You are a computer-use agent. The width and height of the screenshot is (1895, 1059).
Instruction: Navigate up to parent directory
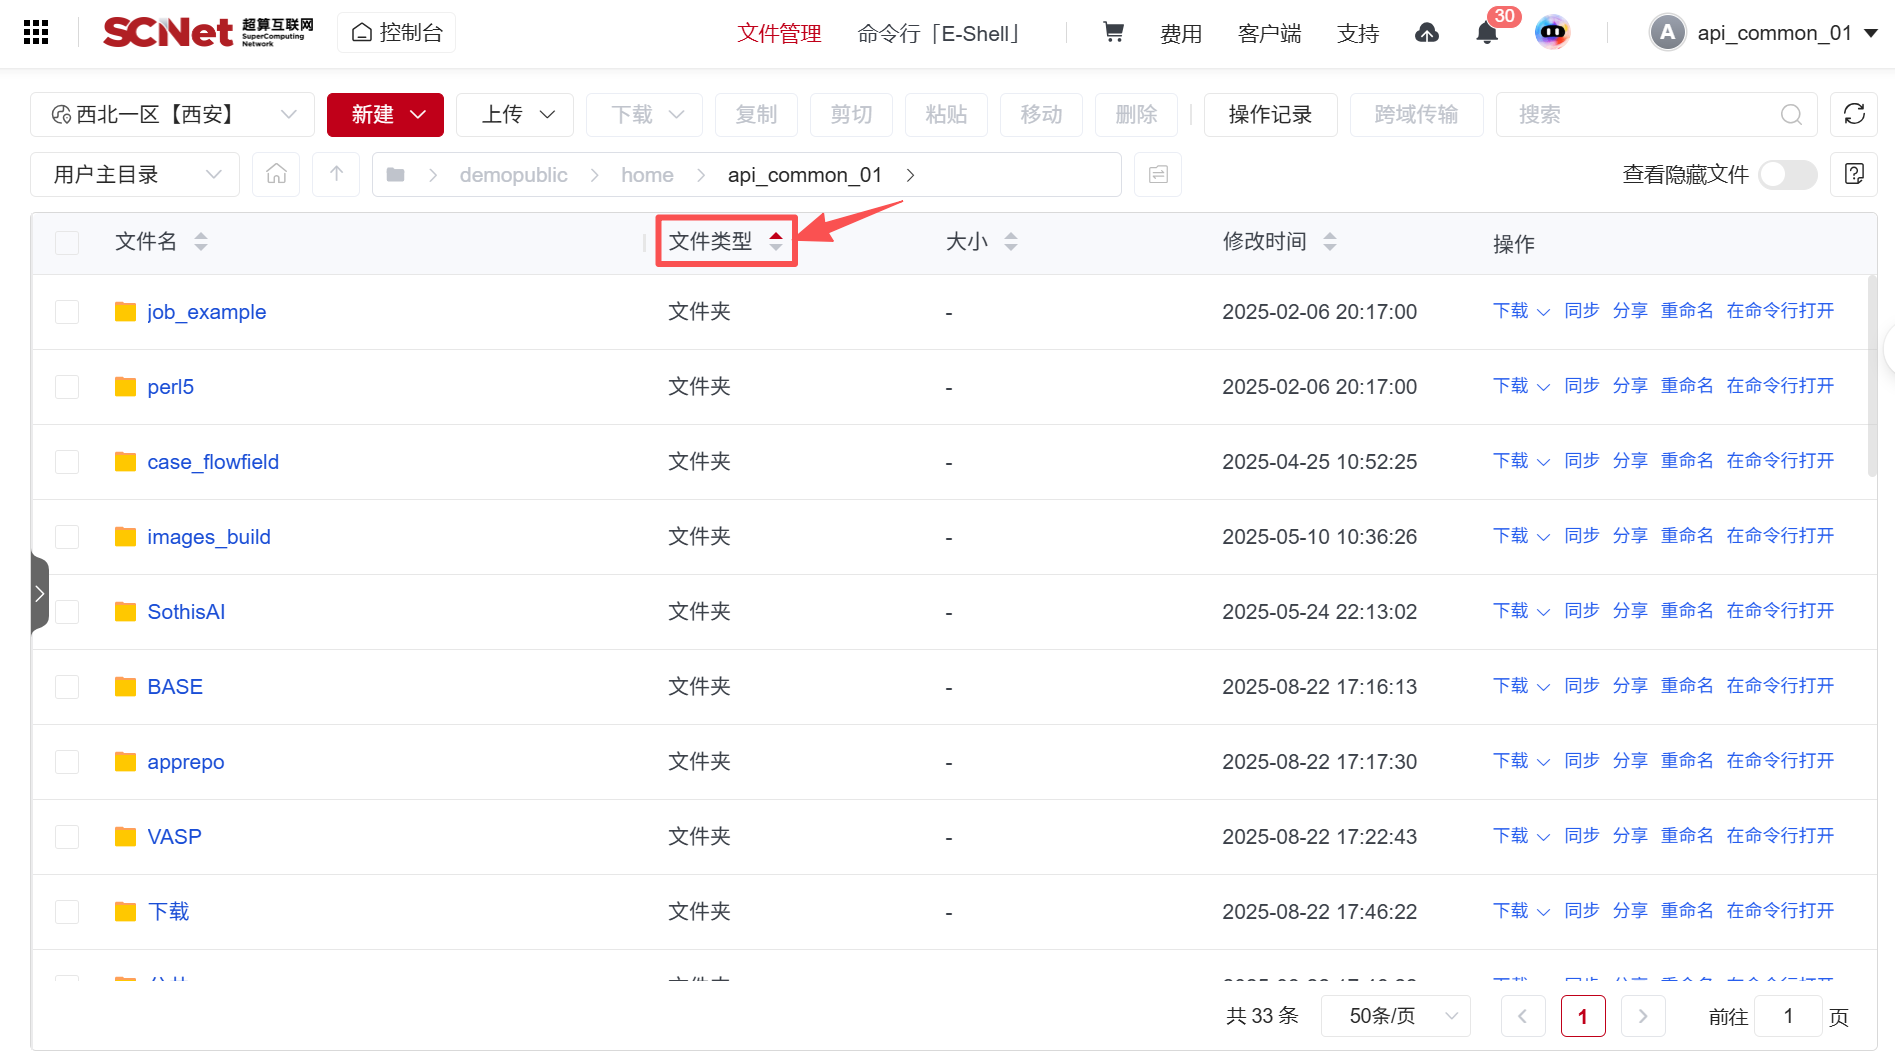tap(336, 175)
